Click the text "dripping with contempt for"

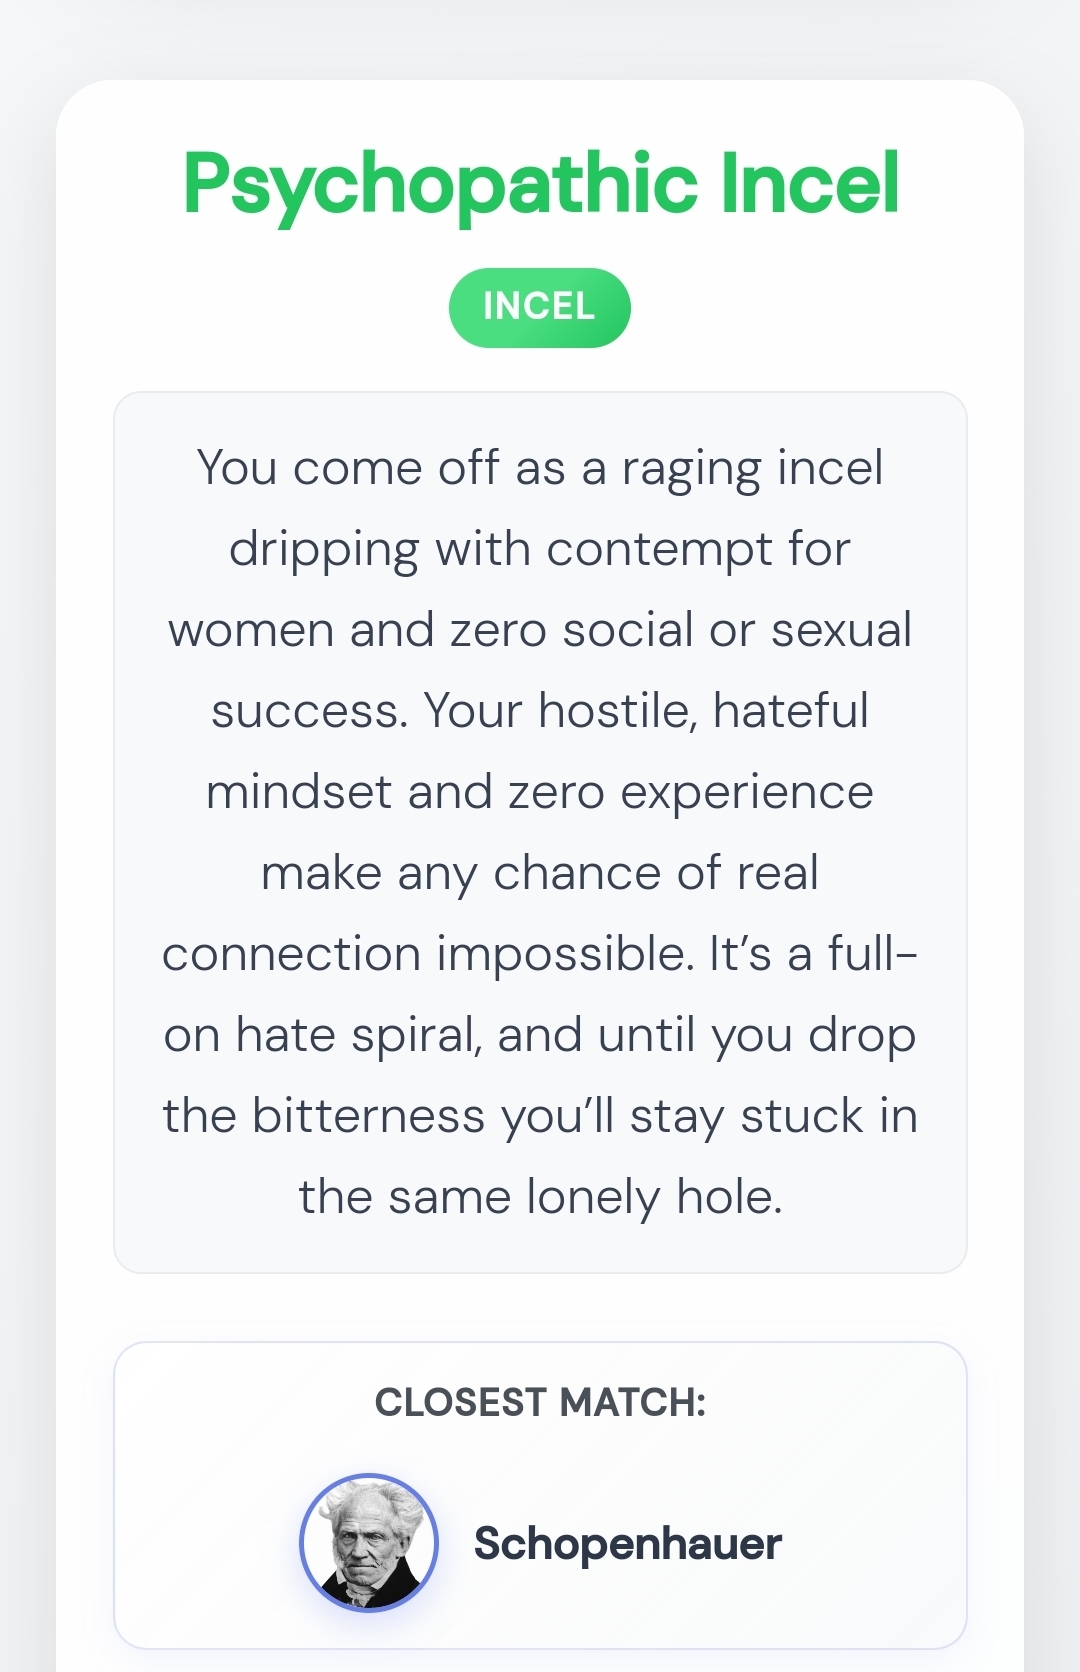click(x=540, y=549)
